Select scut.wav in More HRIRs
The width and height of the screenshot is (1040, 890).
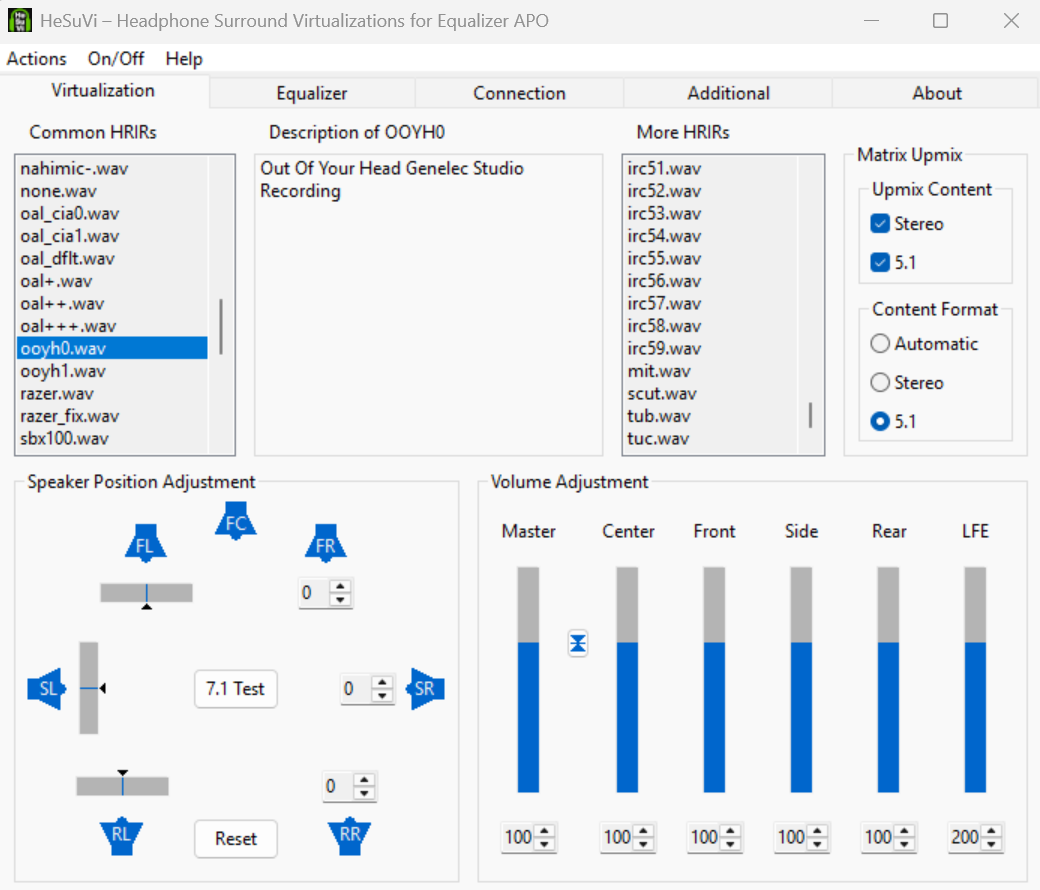coord(710,394)
